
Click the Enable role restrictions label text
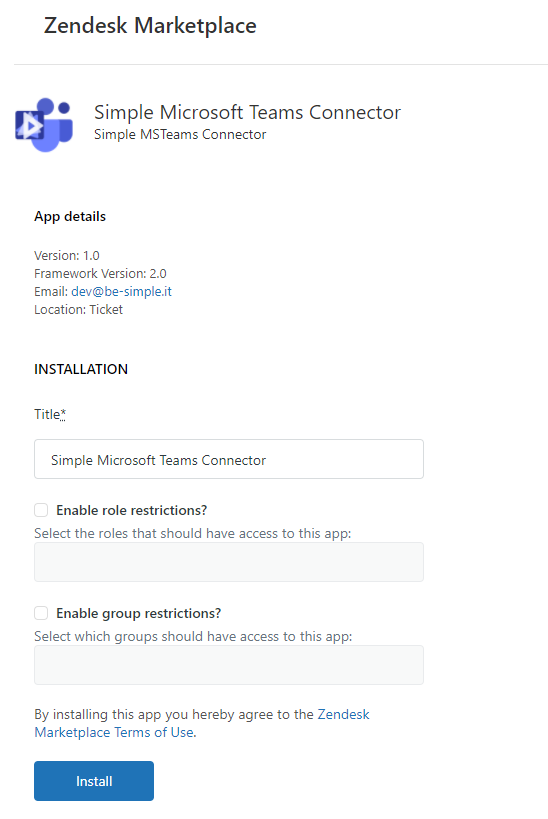tap(132, 510)
